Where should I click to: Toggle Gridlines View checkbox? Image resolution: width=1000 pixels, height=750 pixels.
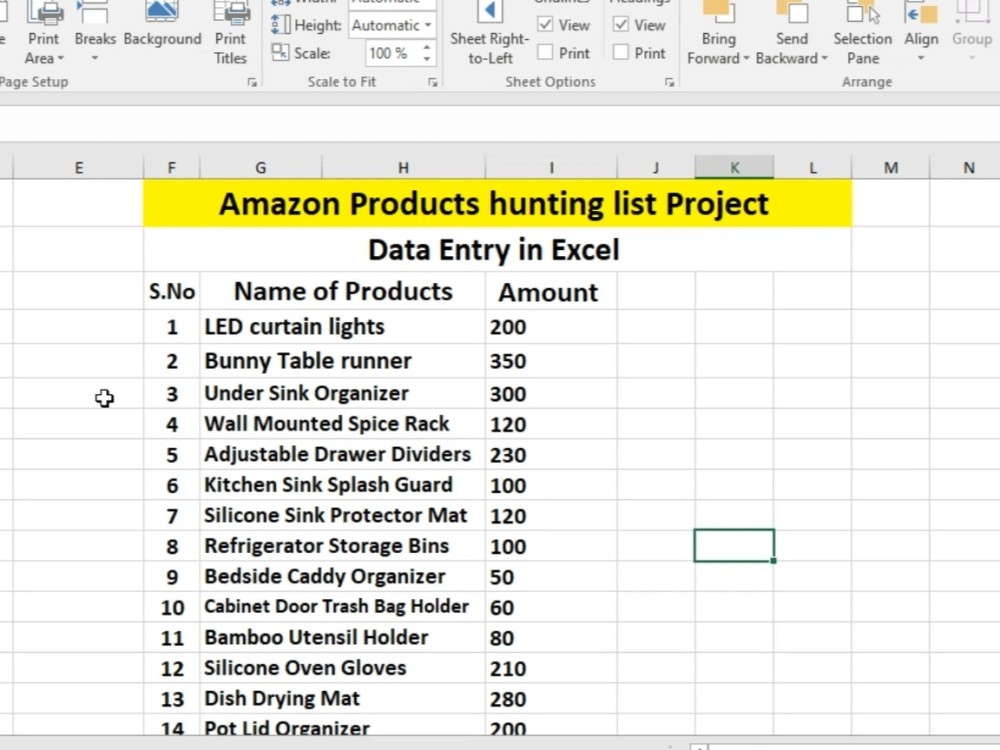(x=545, y=25)
